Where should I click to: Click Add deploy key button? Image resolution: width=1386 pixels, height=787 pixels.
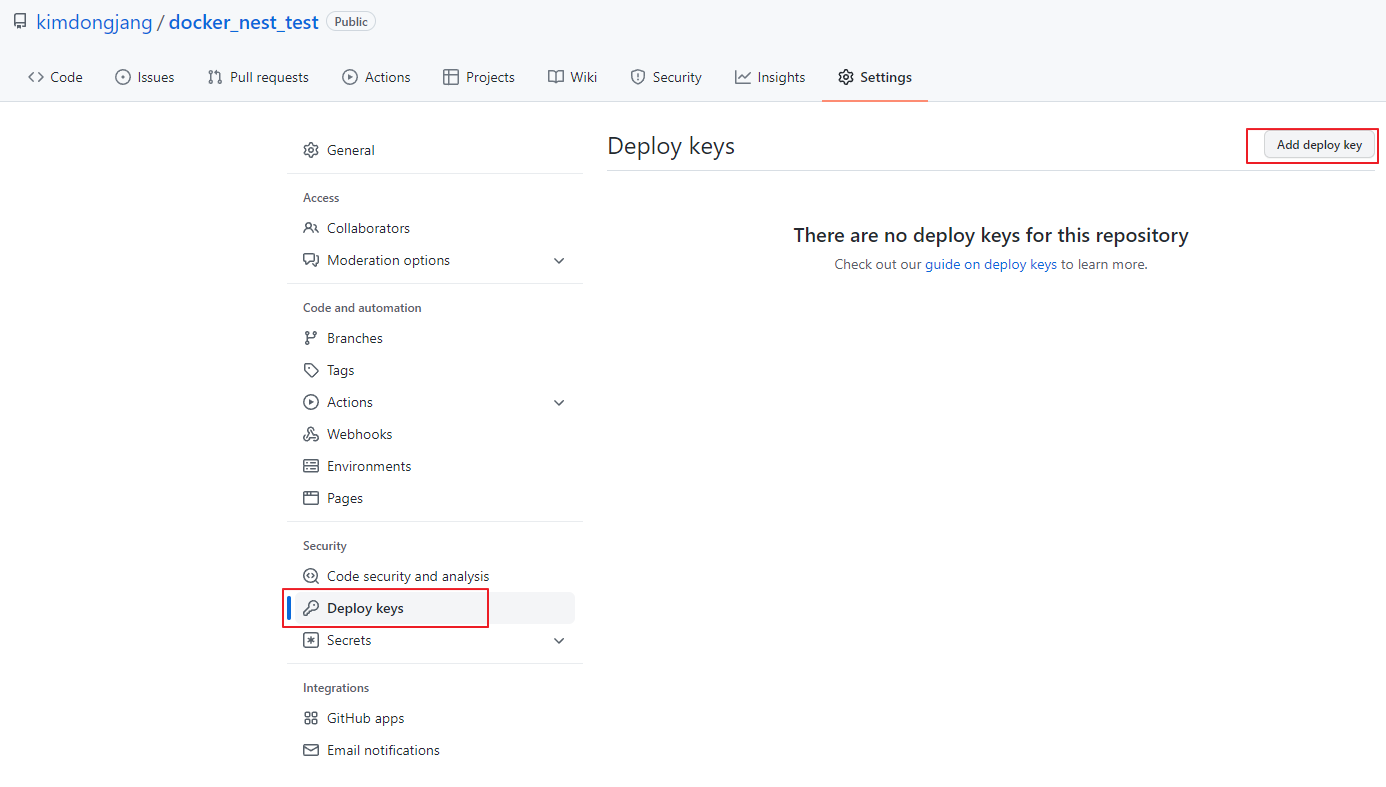coord(1319,145)
